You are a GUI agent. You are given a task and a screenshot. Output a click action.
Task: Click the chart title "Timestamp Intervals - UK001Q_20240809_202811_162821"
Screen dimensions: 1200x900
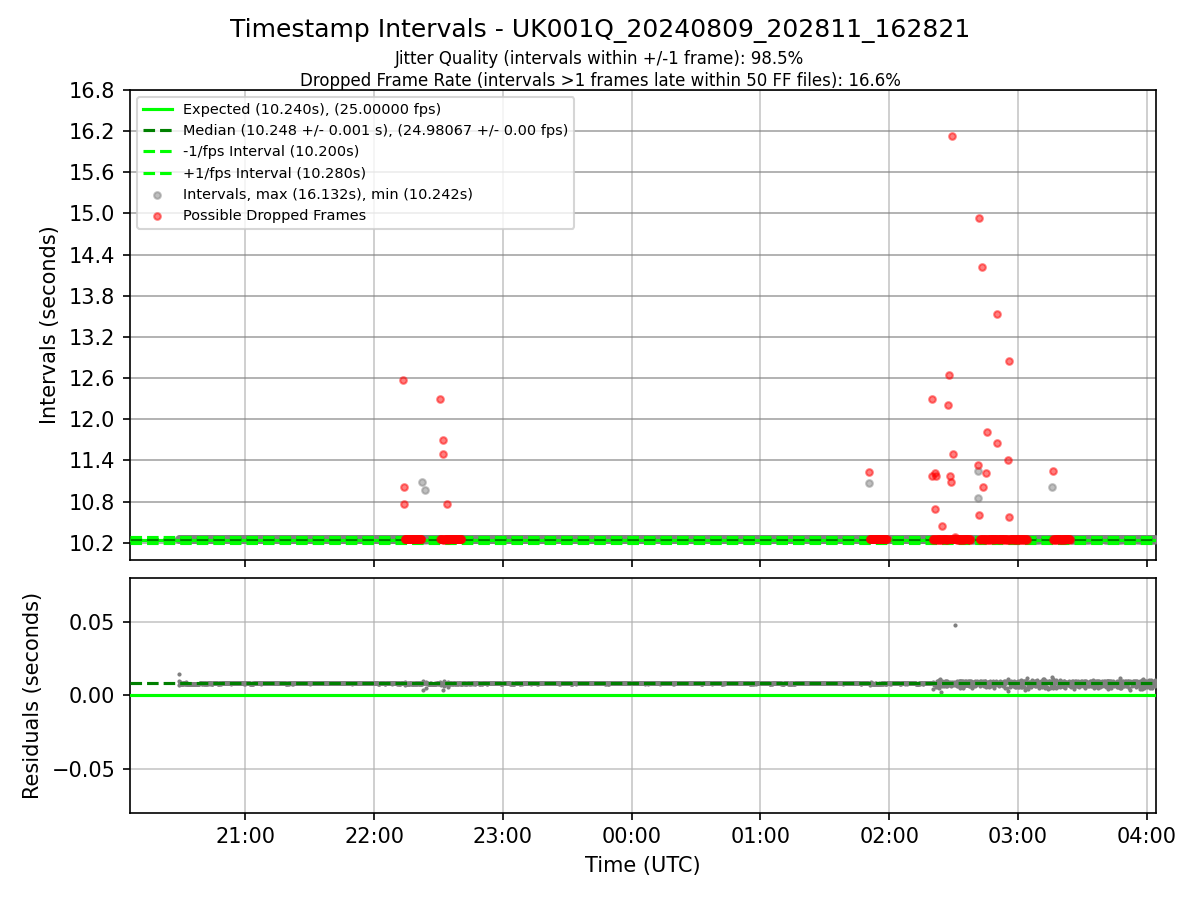pos(600,29)
